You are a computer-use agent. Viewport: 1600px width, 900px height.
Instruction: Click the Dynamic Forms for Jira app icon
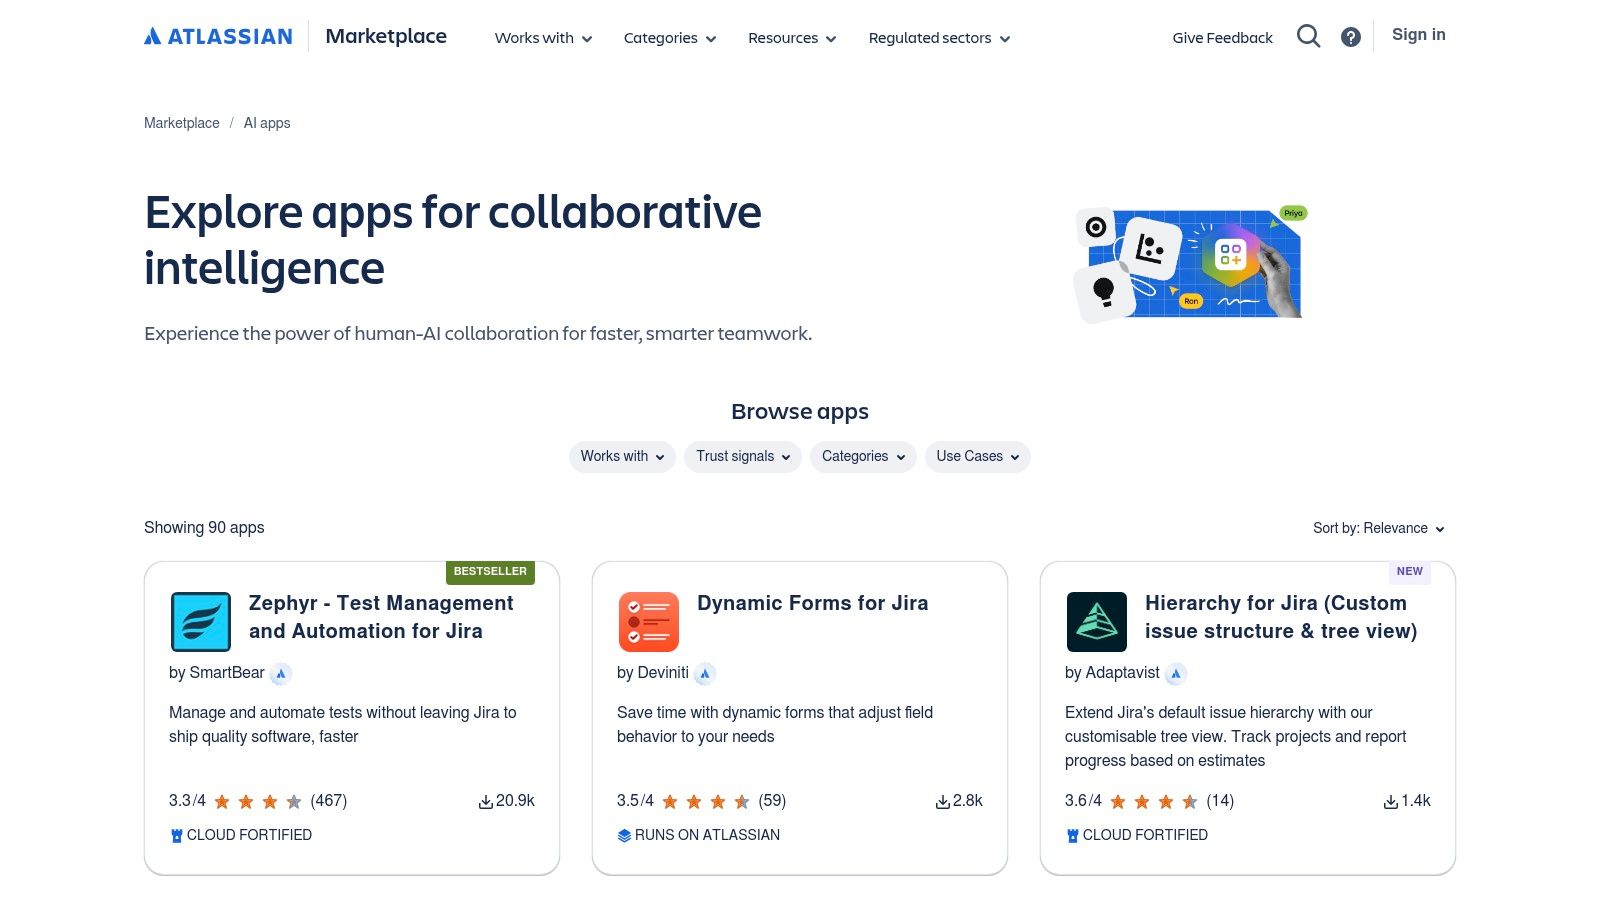(x=648, y=621)
